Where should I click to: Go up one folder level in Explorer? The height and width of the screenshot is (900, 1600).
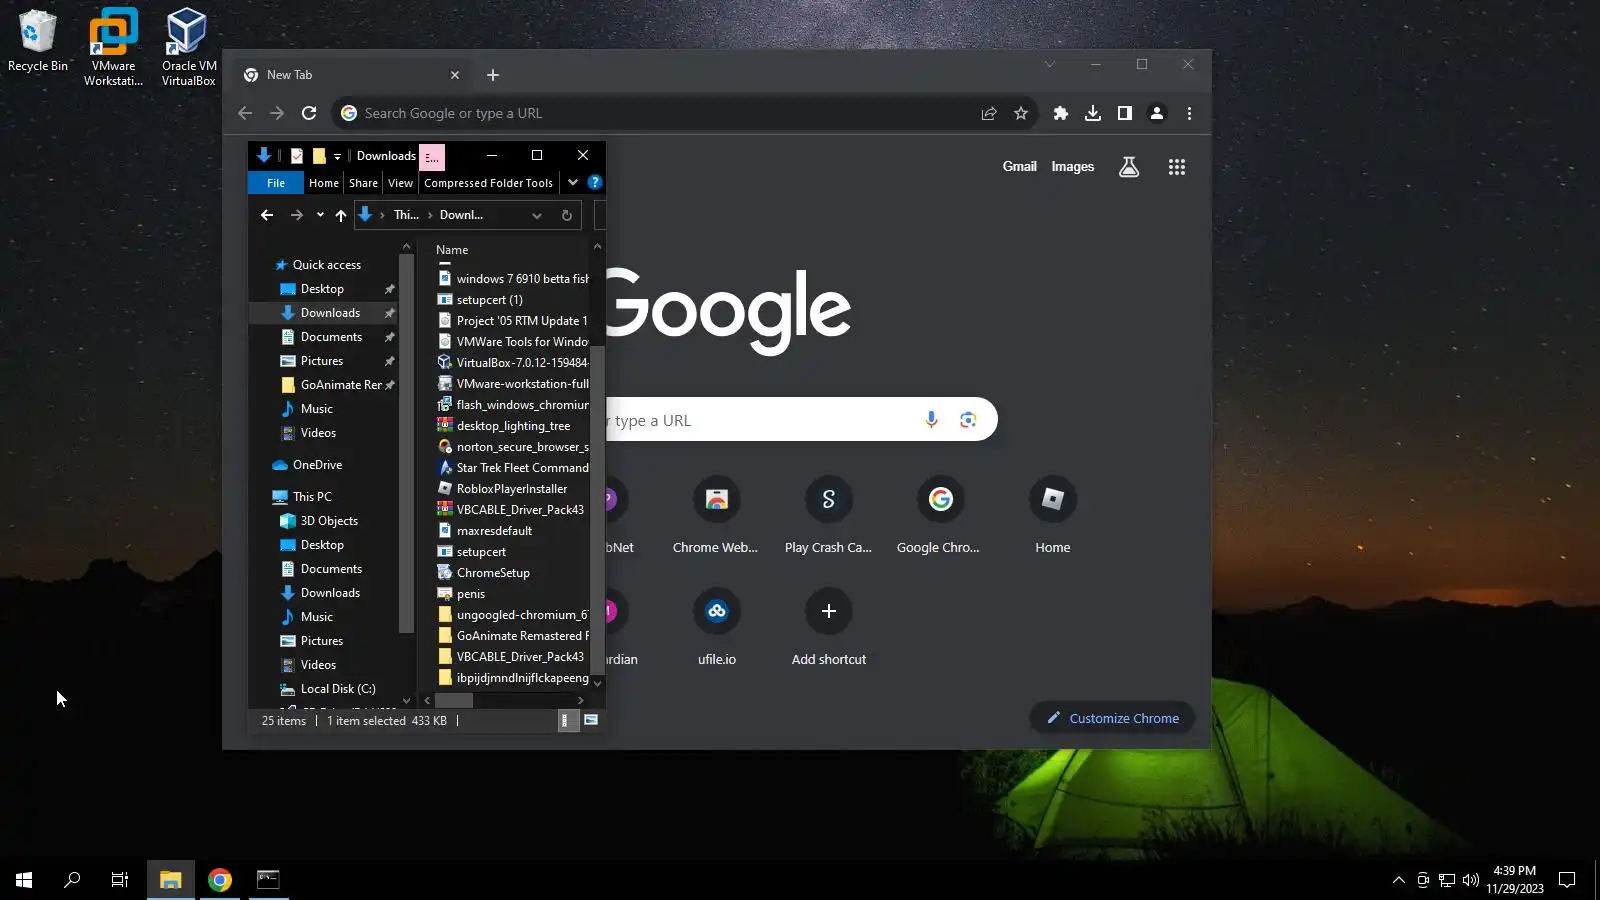[x=341, y=215]
